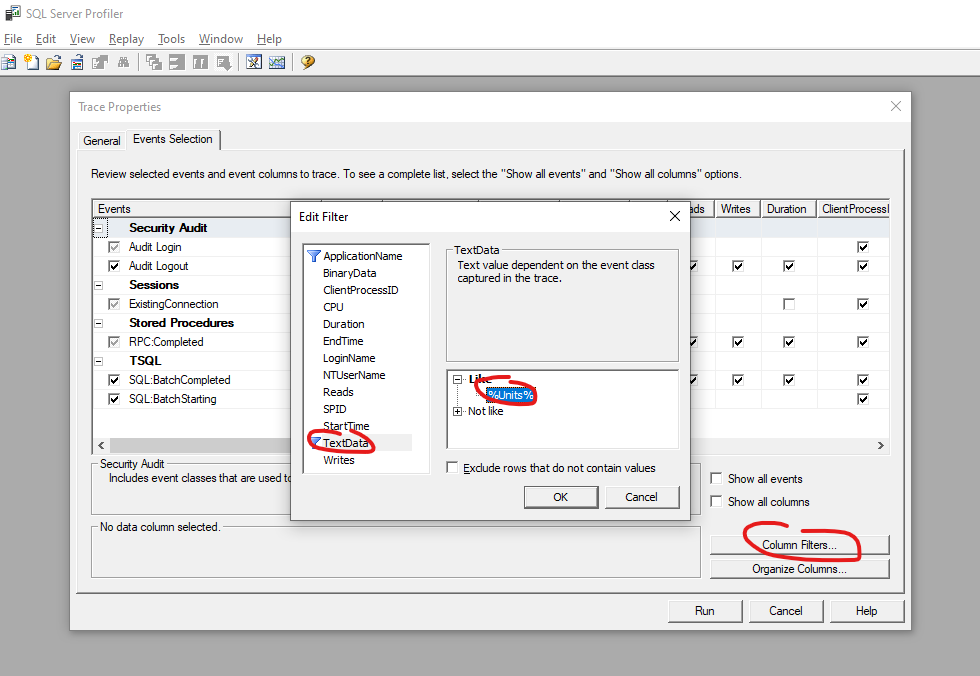Image resolution: width=980 pixels, height=676 pixels.
Task: Click the Run button
Action: (x=705, y=611)
